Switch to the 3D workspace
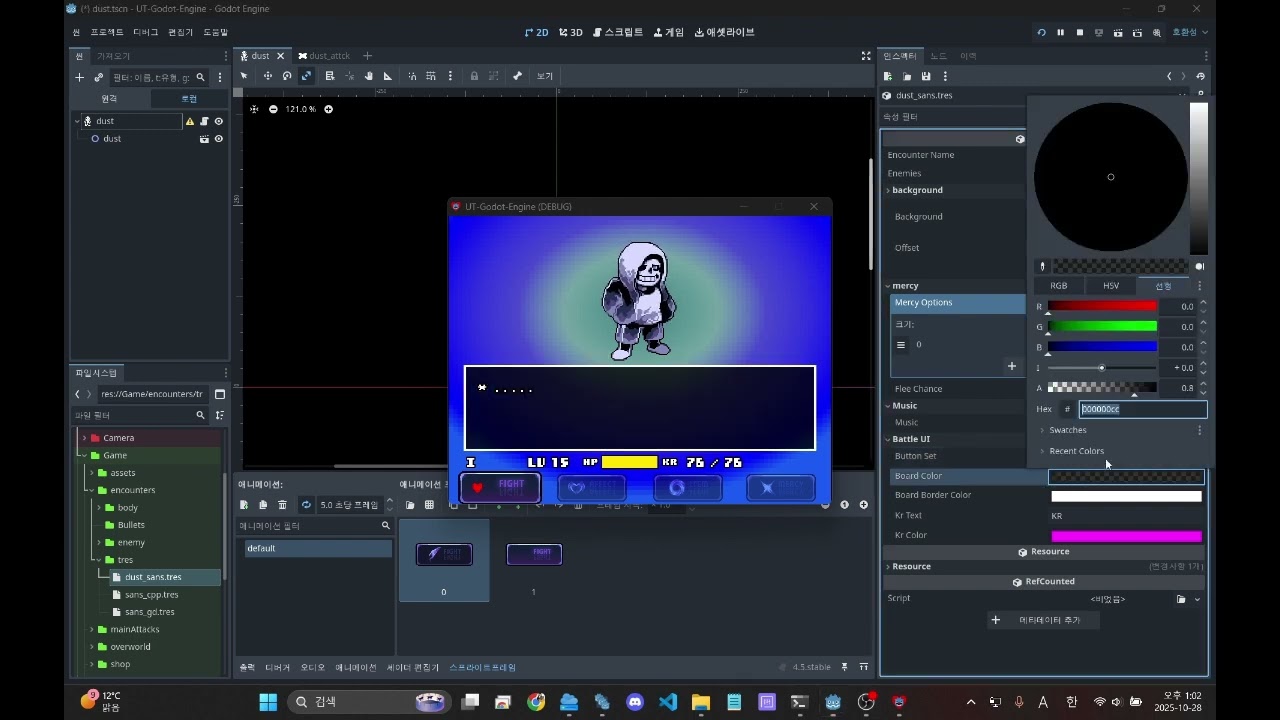The image size is (1280, 720). [x=571, y=32]
